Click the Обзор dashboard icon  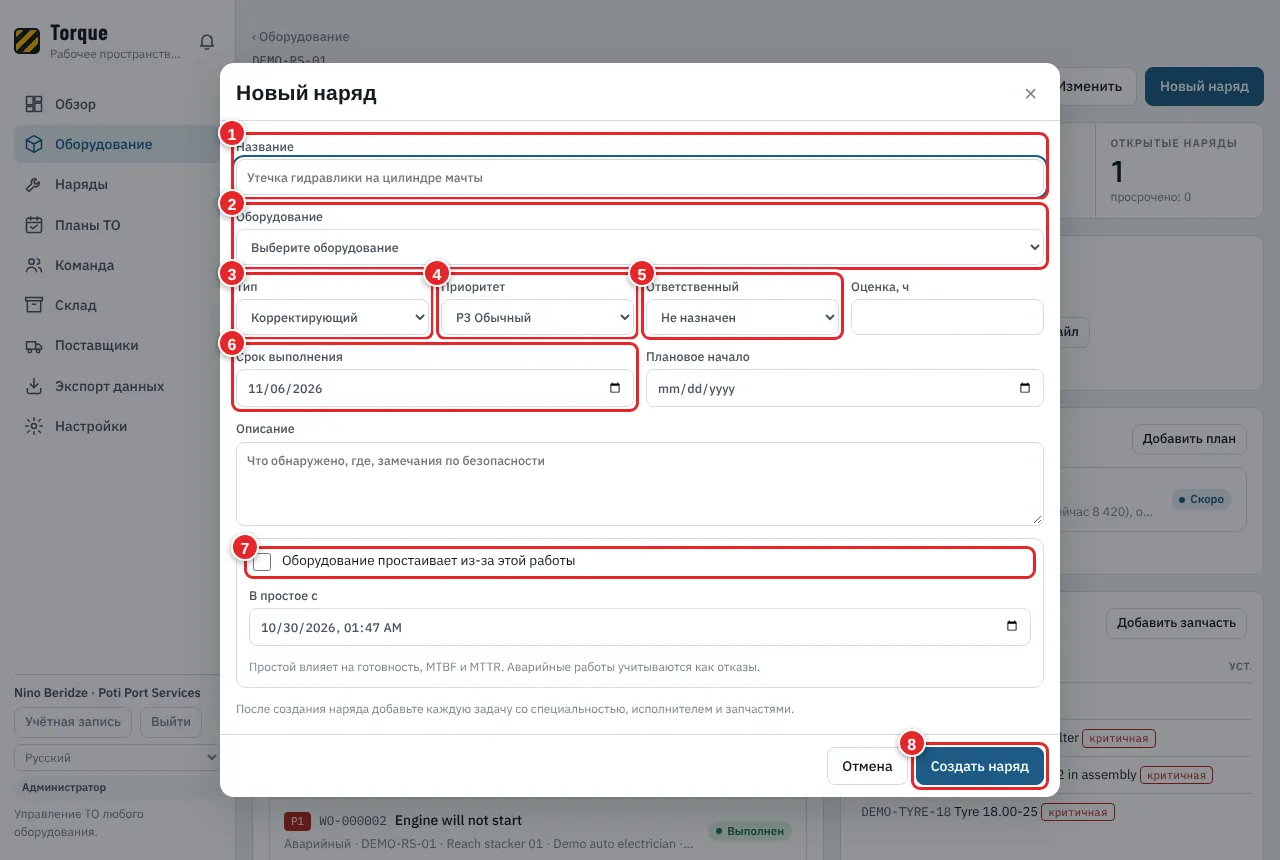[34, 104]
